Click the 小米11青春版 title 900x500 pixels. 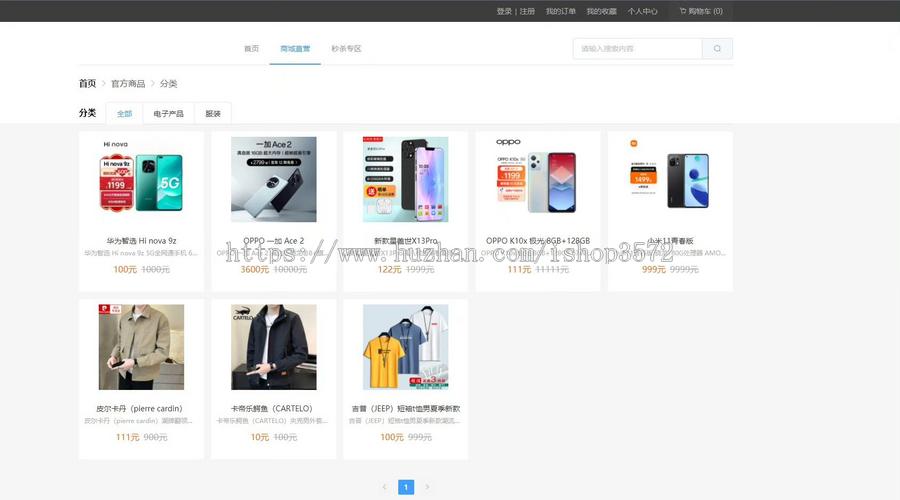670,241
